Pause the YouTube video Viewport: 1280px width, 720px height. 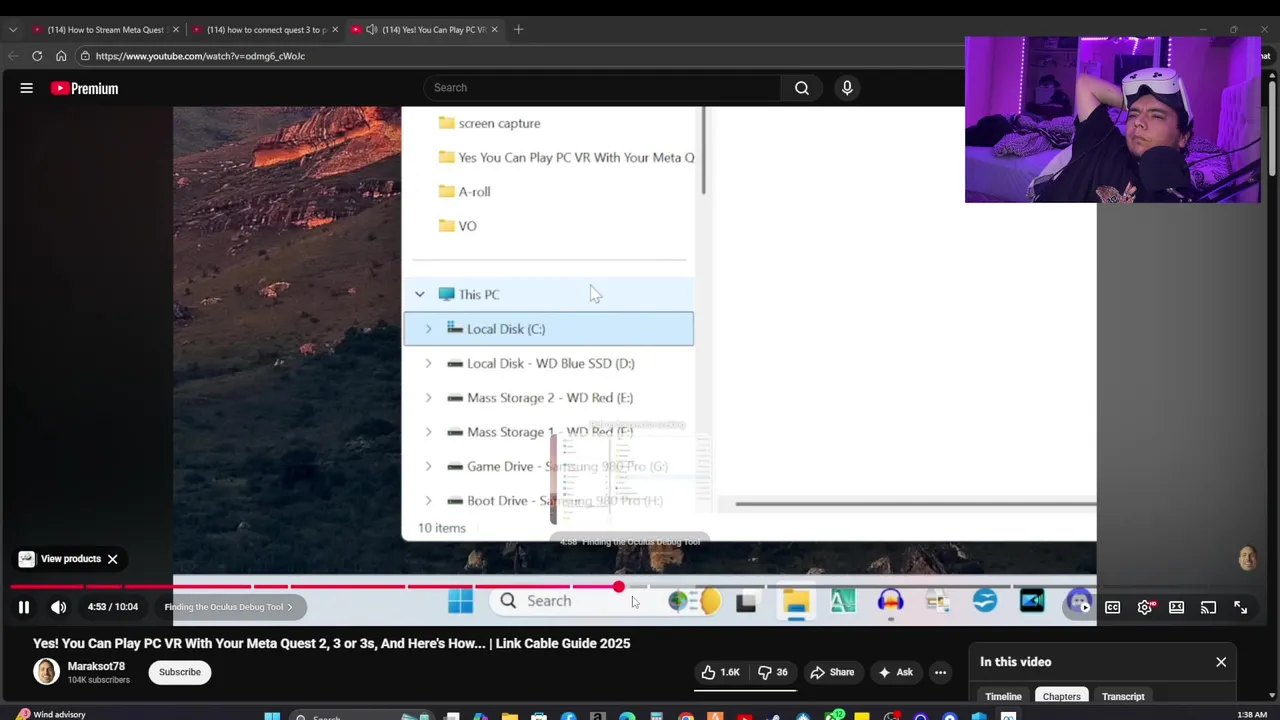[24, 607]
